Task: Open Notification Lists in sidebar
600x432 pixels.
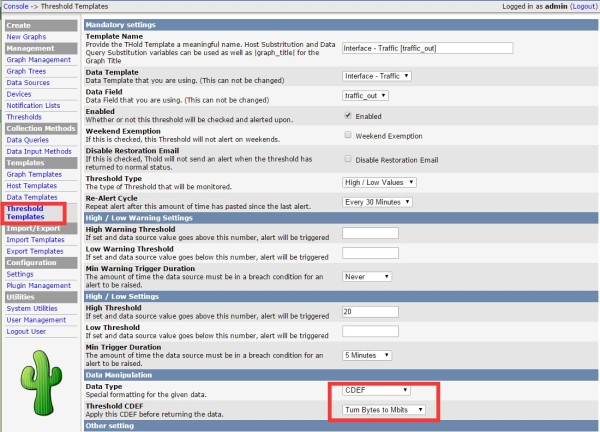Action: point(33,106)
